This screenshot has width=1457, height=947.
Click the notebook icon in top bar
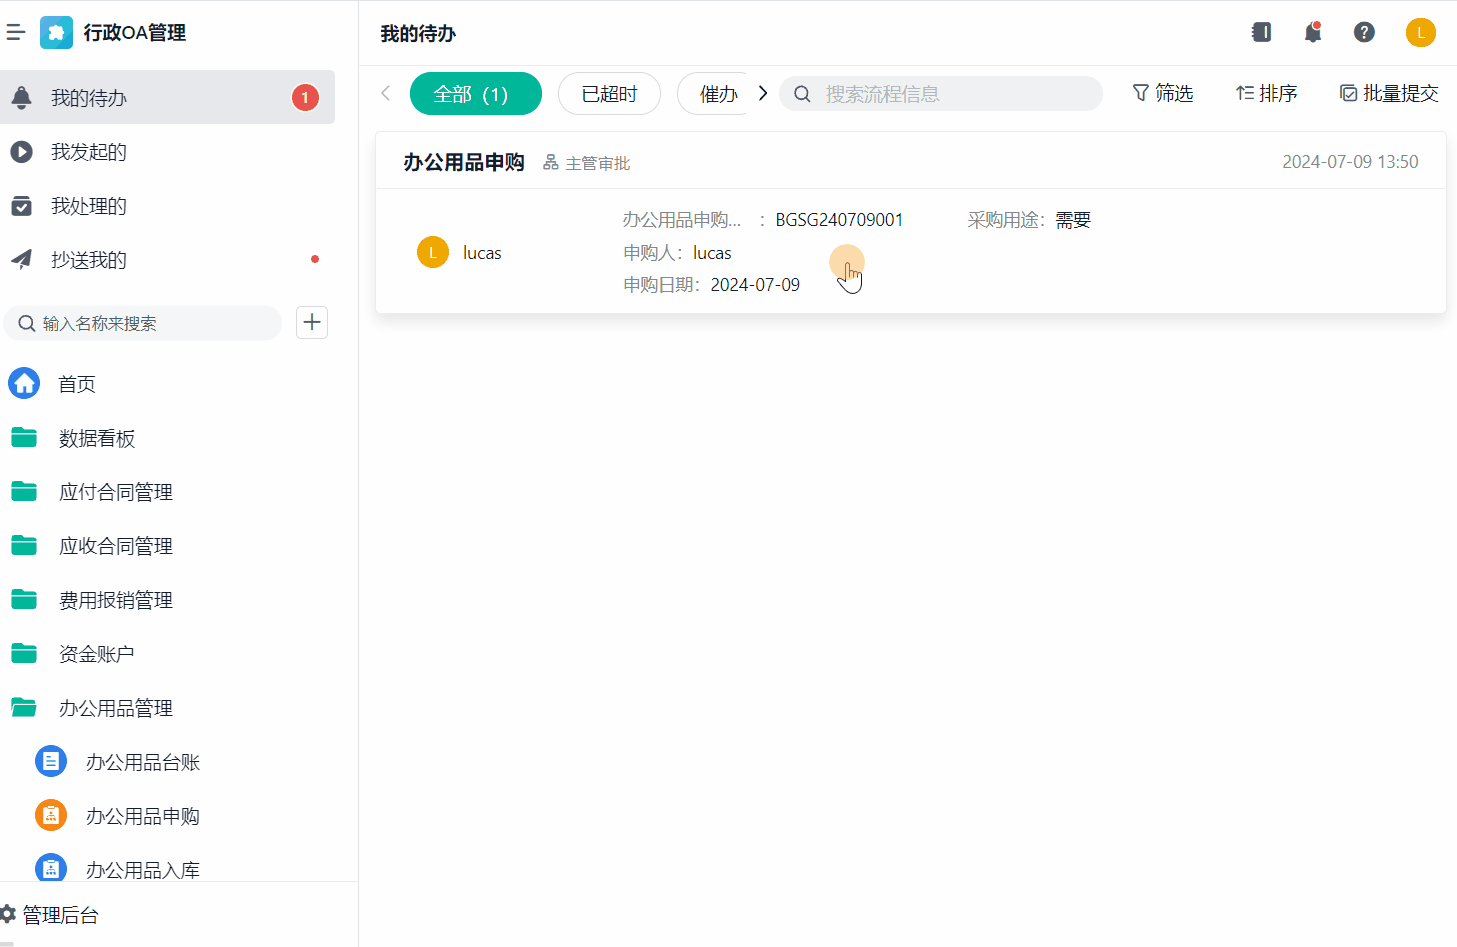(x=1261, y=33)
